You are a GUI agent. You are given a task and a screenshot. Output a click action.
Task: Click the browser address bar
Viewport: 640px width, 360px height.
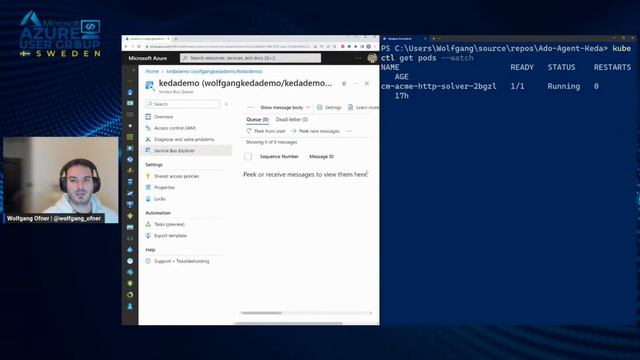tap(229, 47)
